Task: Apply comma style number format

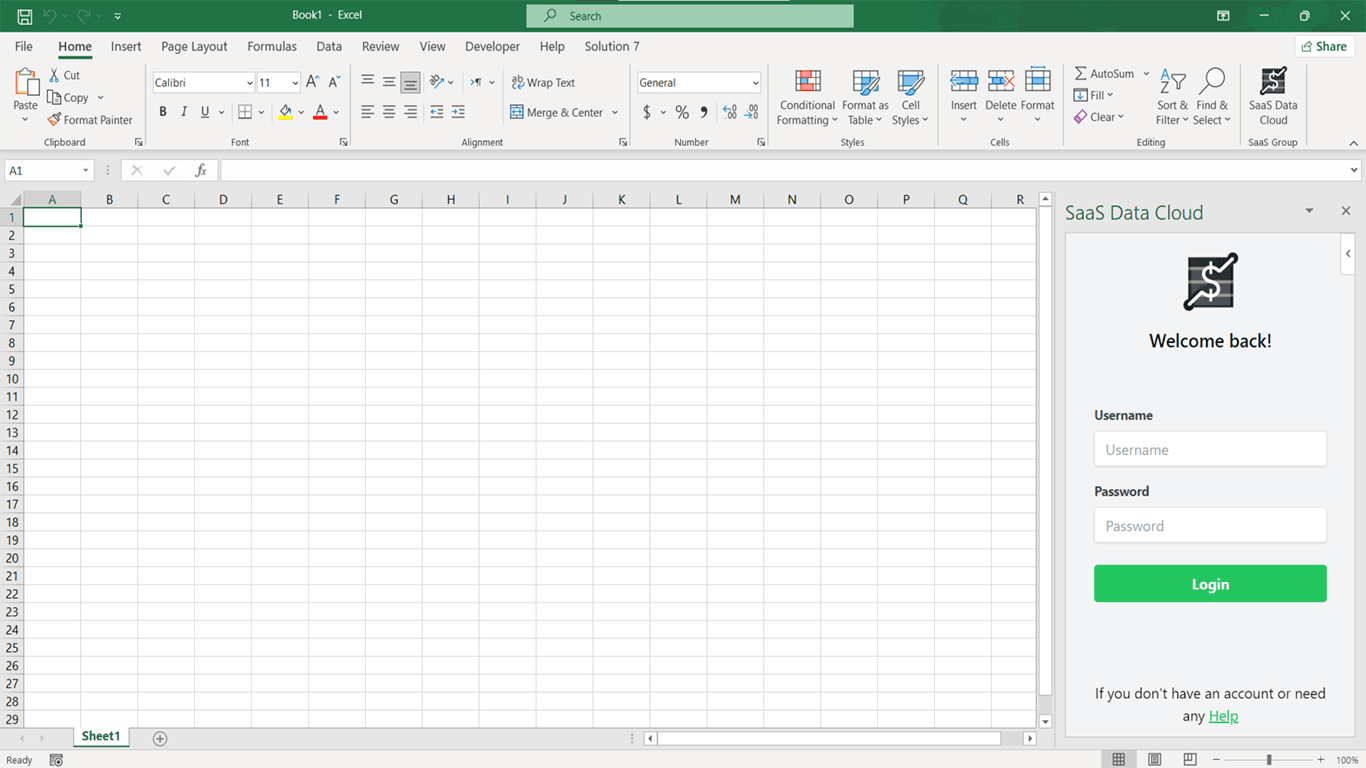Action: (x=704, y=112)
